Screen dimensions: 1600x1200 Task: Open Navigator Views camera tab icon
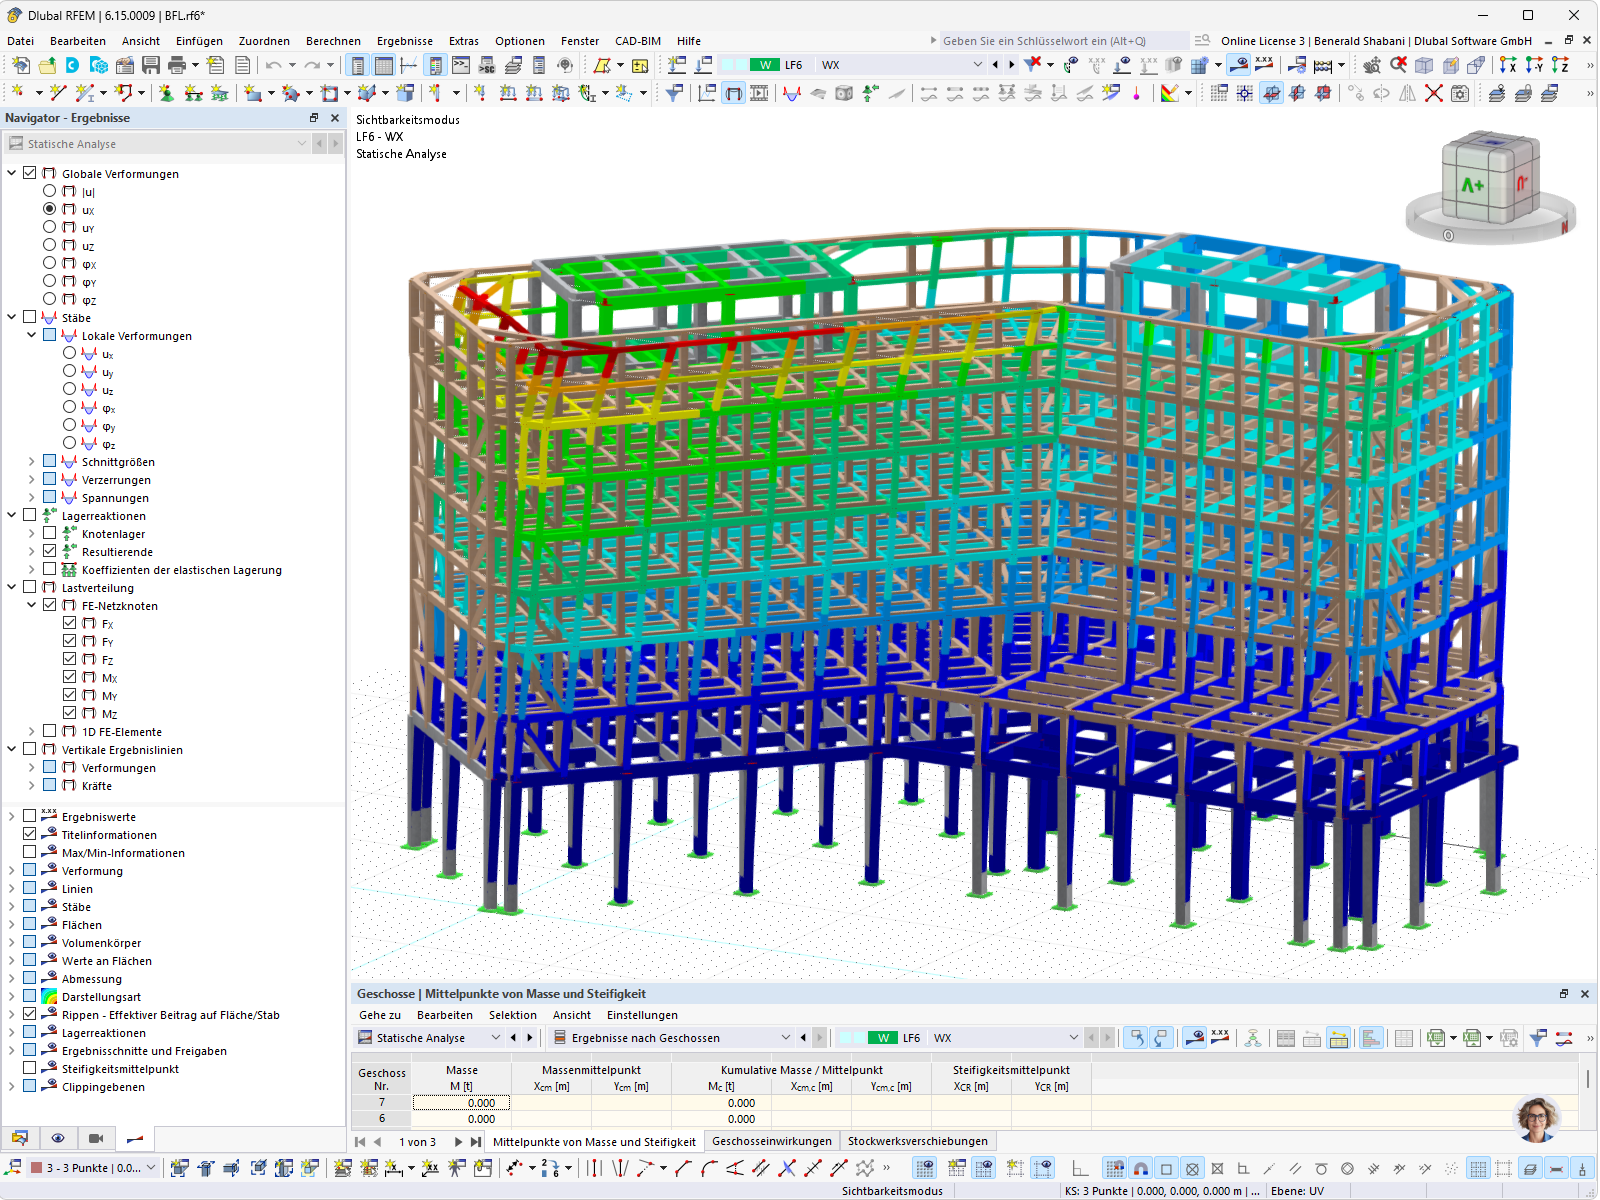point(96,1138)
